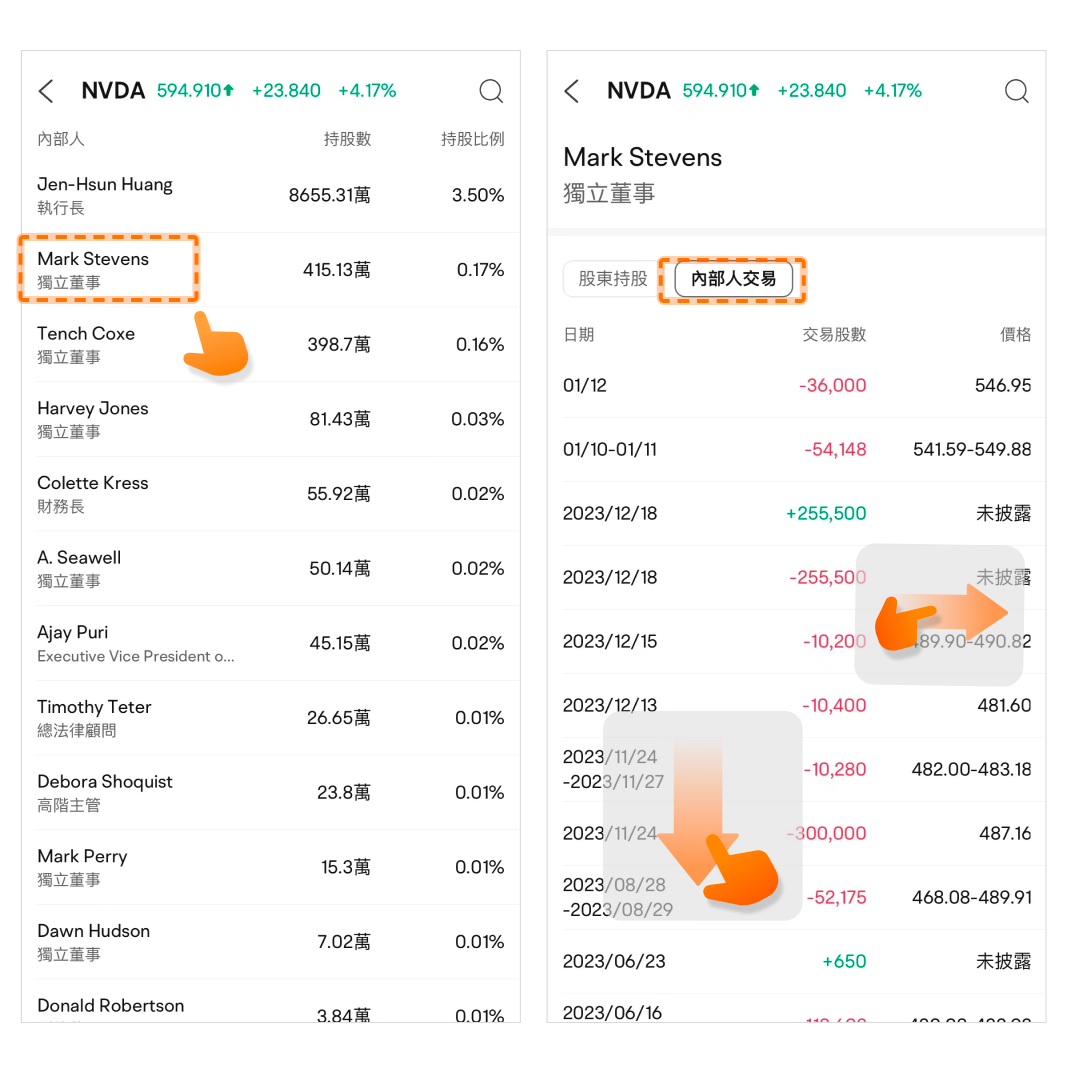Open search icon on right panel

[x=1016, y=91]
